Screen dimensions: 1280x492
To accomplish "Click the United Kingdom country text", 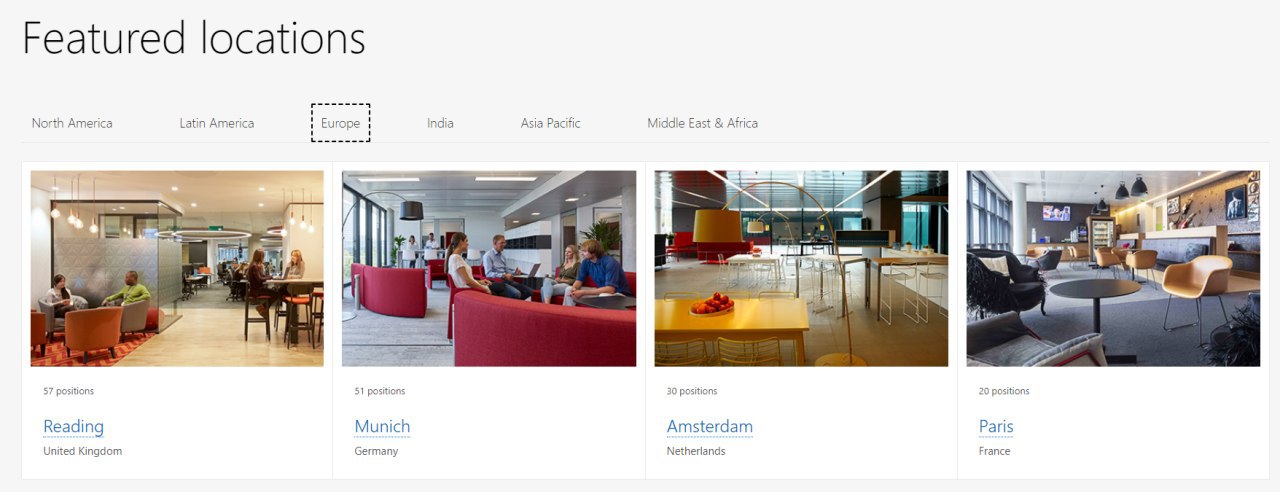I will click(x=82, y=451).
